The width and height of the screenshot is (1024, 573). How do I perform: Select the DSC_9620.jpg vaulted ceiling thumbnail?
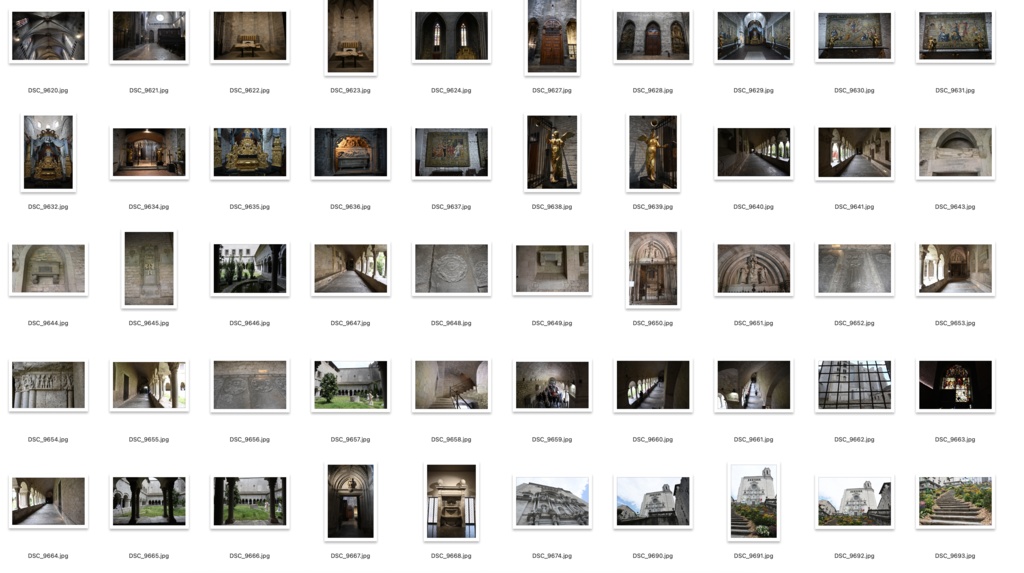tap(48, 36)
